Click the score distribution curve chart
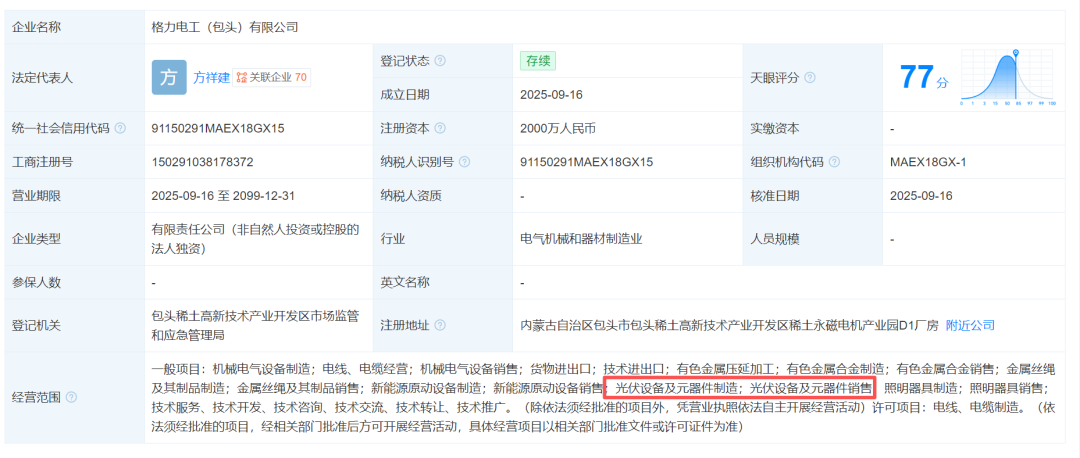 tap(1008, 77)
